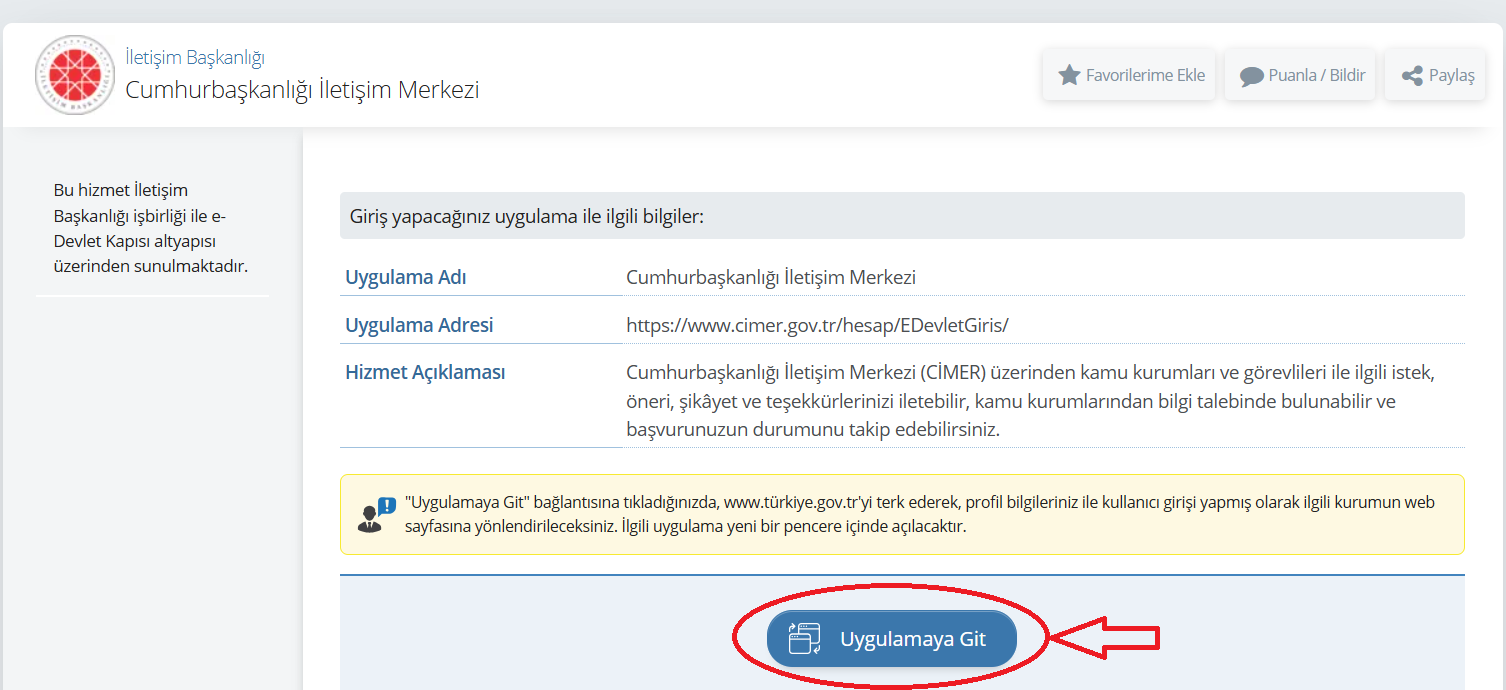Click the speech bubble icon on Puanla / Bildir
1506x690 pixels.
1252,73
